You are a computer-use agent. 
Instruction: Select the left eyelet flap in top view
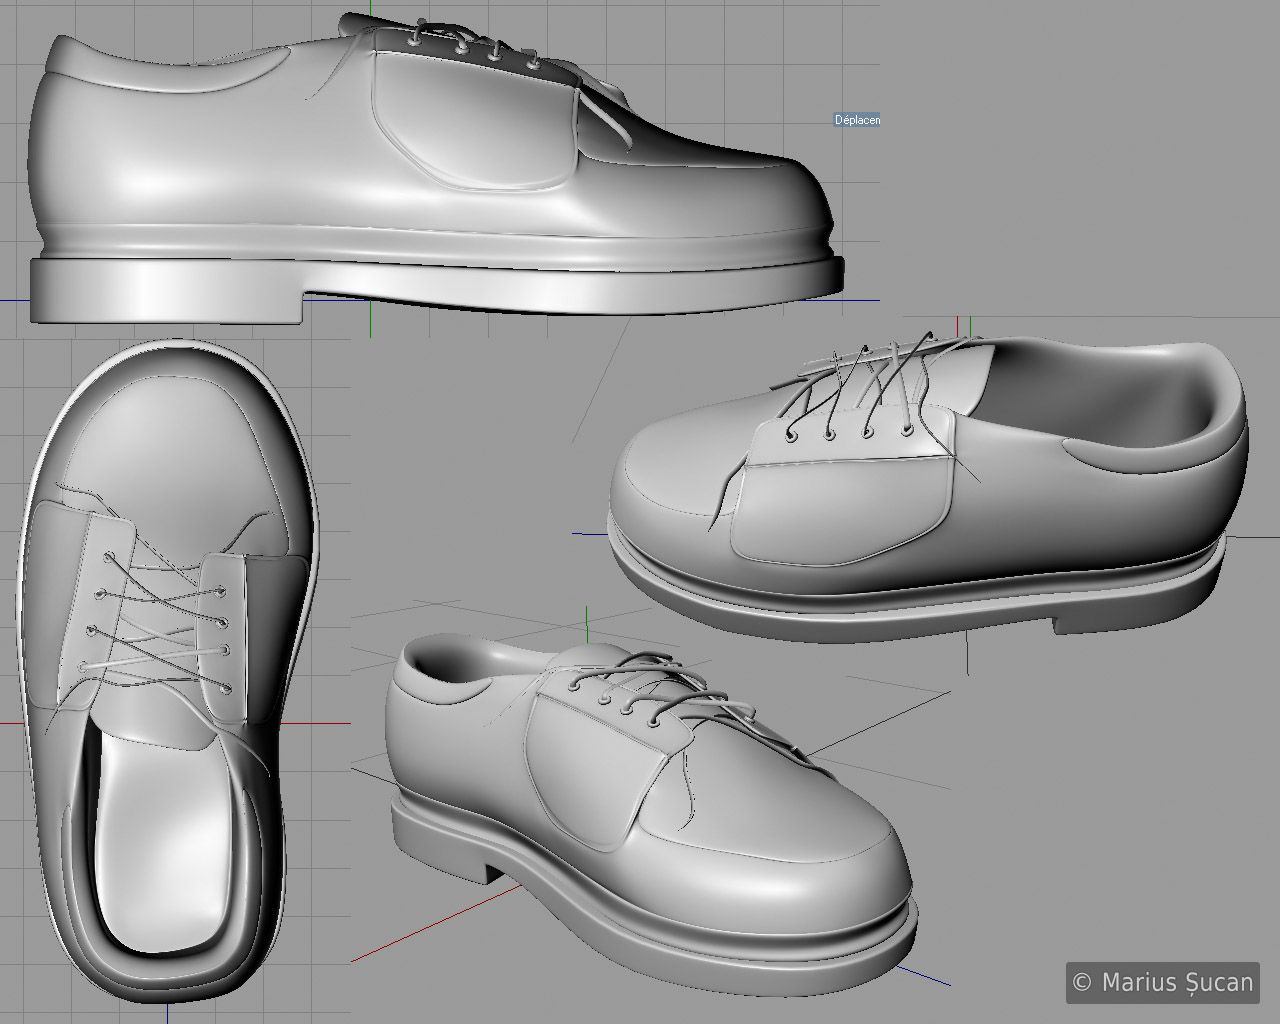[x=95, y=600]
